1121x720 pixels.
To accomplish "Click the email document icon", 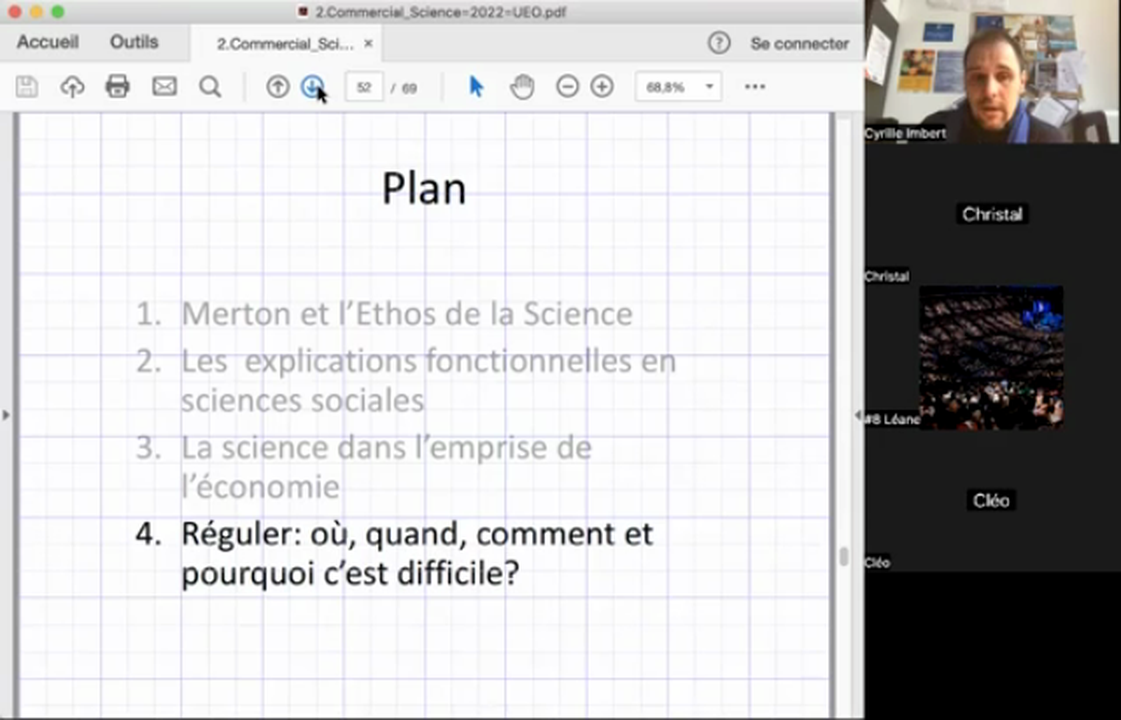I will 163,87.
